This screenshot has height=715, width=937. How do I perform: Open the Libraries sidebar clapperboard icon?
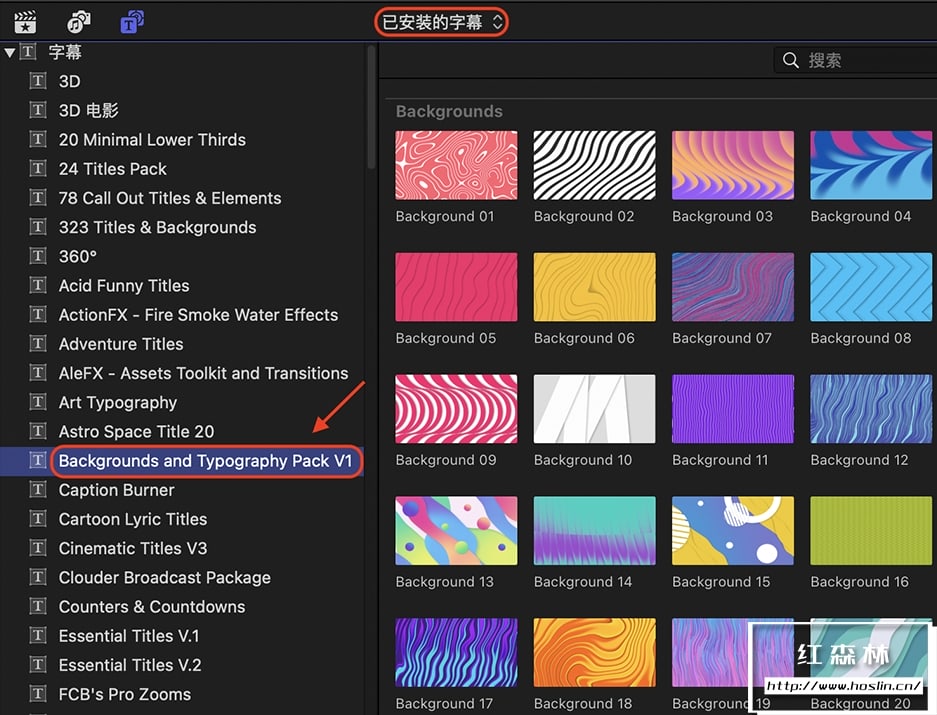tap(25, 22)
